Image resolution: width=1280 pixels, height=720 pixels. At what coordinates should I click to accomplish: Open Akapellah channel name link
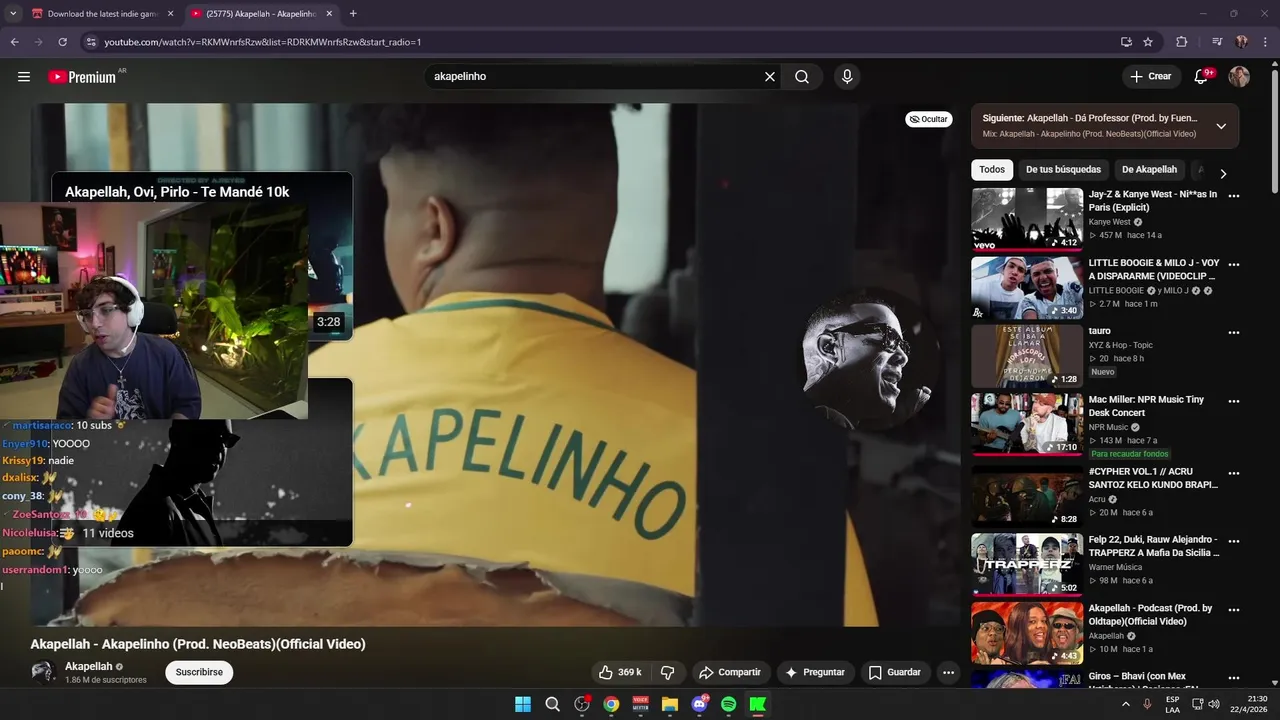pos(88,666)
